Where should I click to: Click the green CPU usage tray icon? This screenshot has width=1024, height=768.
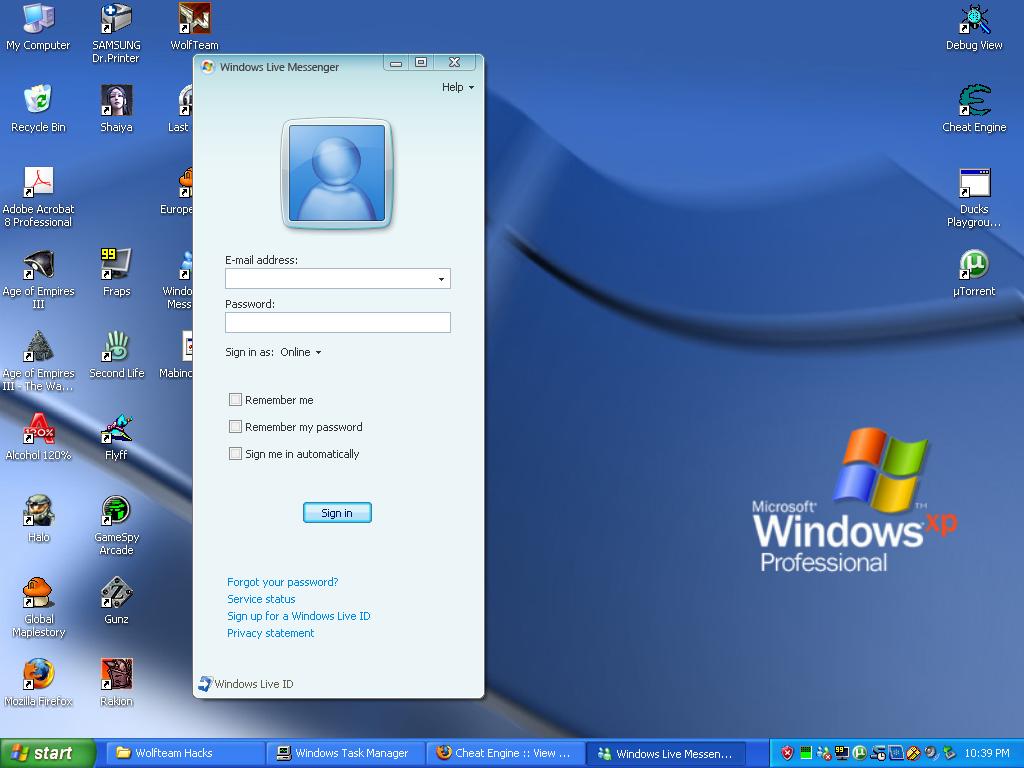click(x=806, y=753)
